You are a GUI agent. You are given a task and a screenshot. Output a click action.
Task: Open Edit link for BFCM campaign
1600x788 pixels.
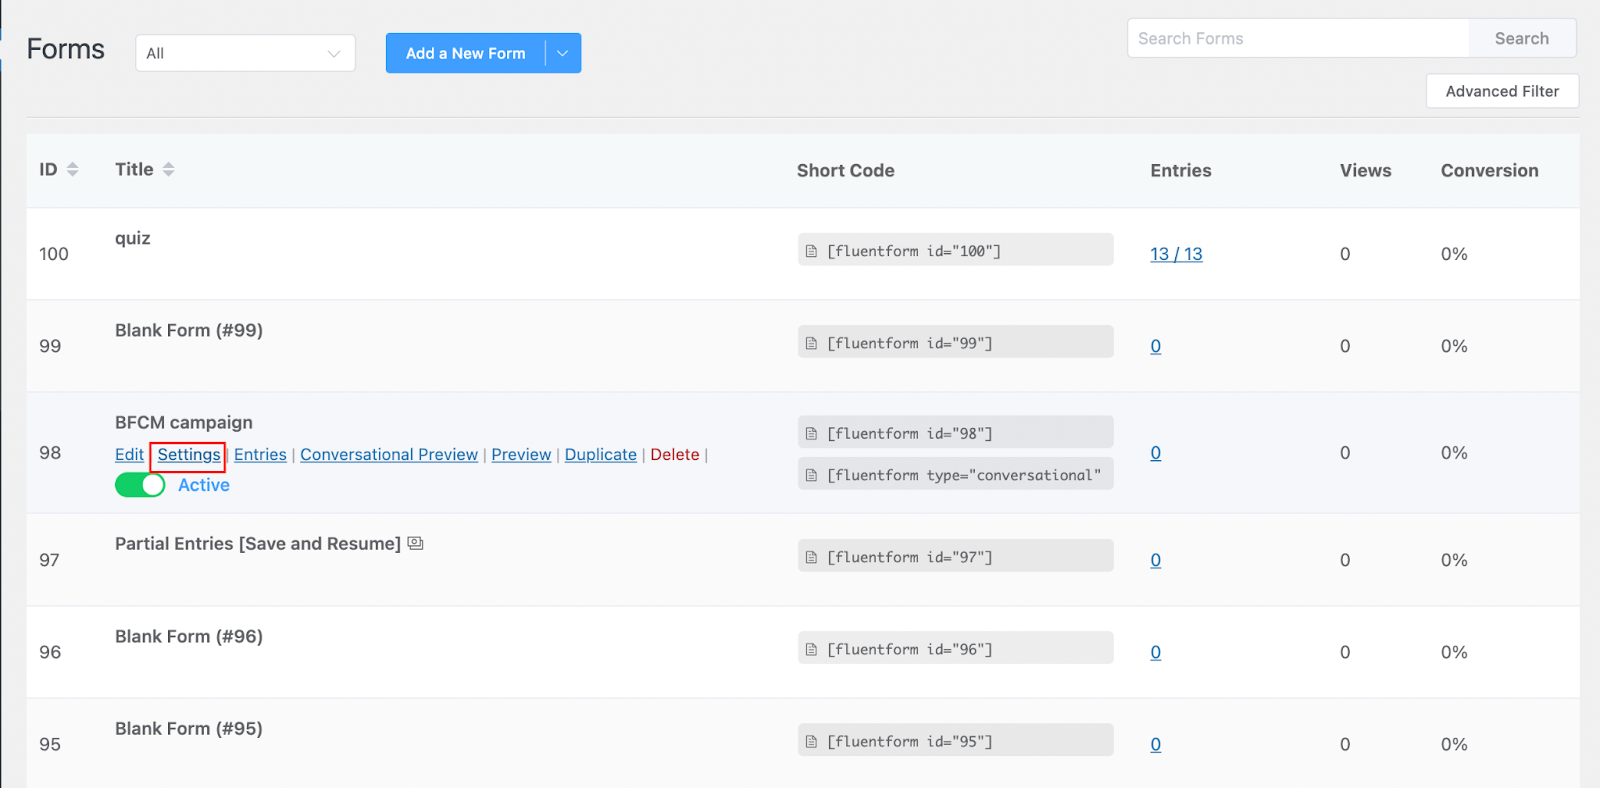tap(129, 454)
